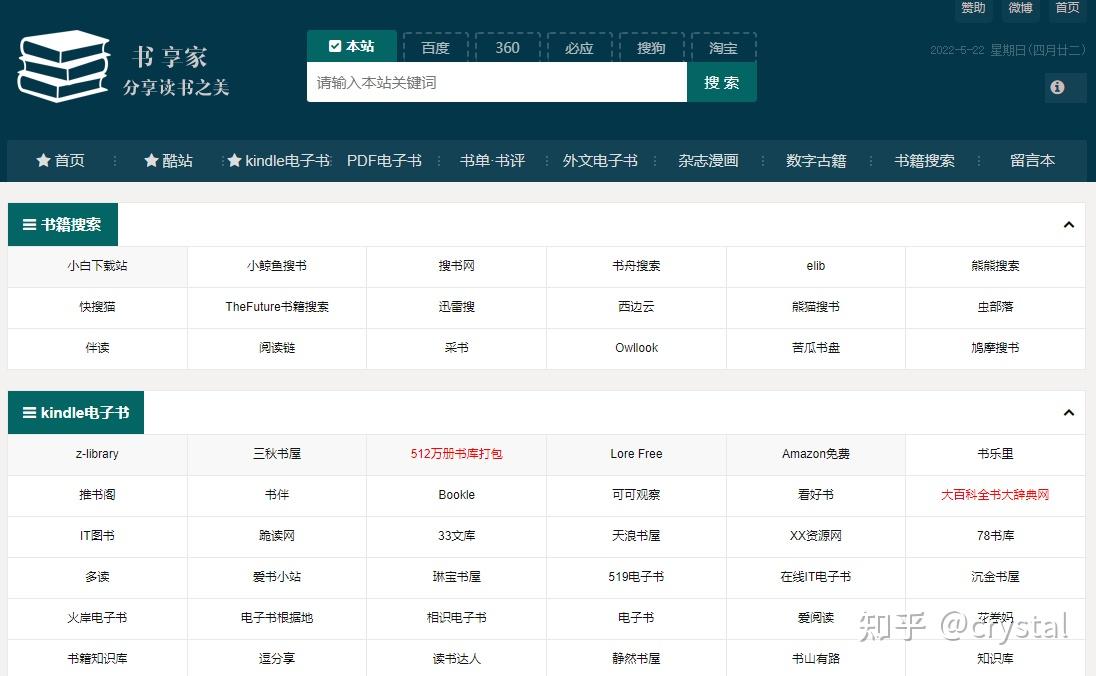Screen dimensions: 1096x676
Task: Open the 杂志漫画 menu item
Action: coord(708,161)
